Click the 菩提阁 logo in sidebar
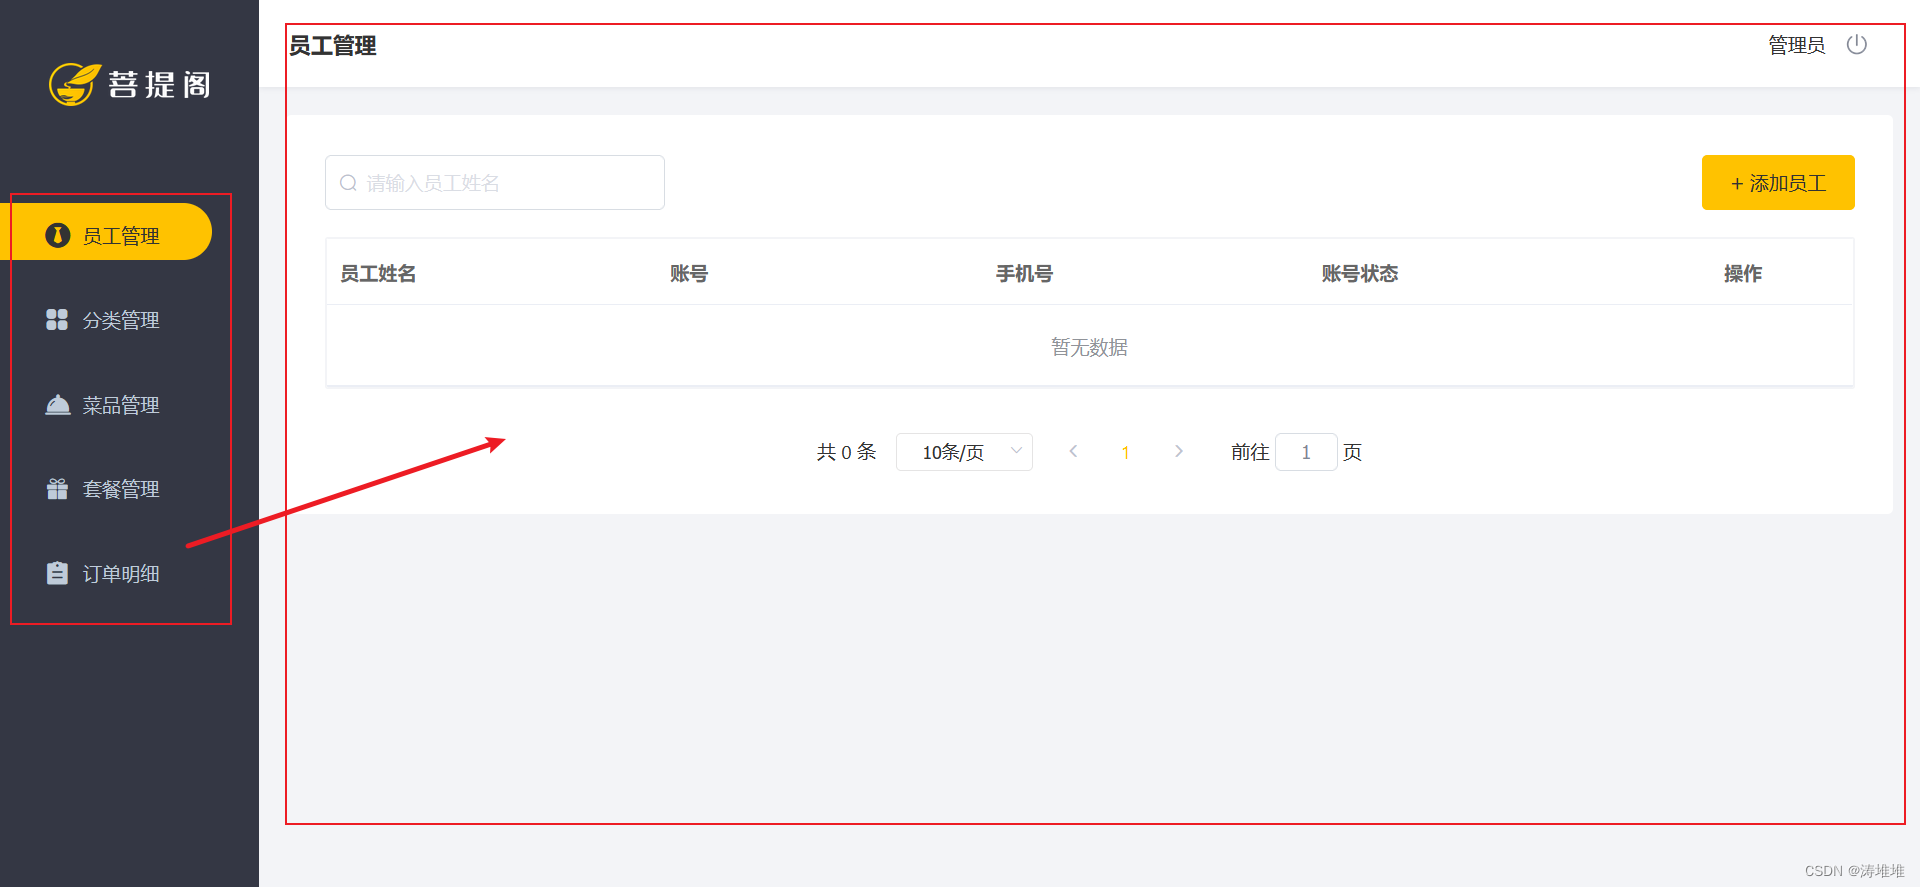Image resolution: width=1920 pixels, height=887 pixels. [130, 84]
